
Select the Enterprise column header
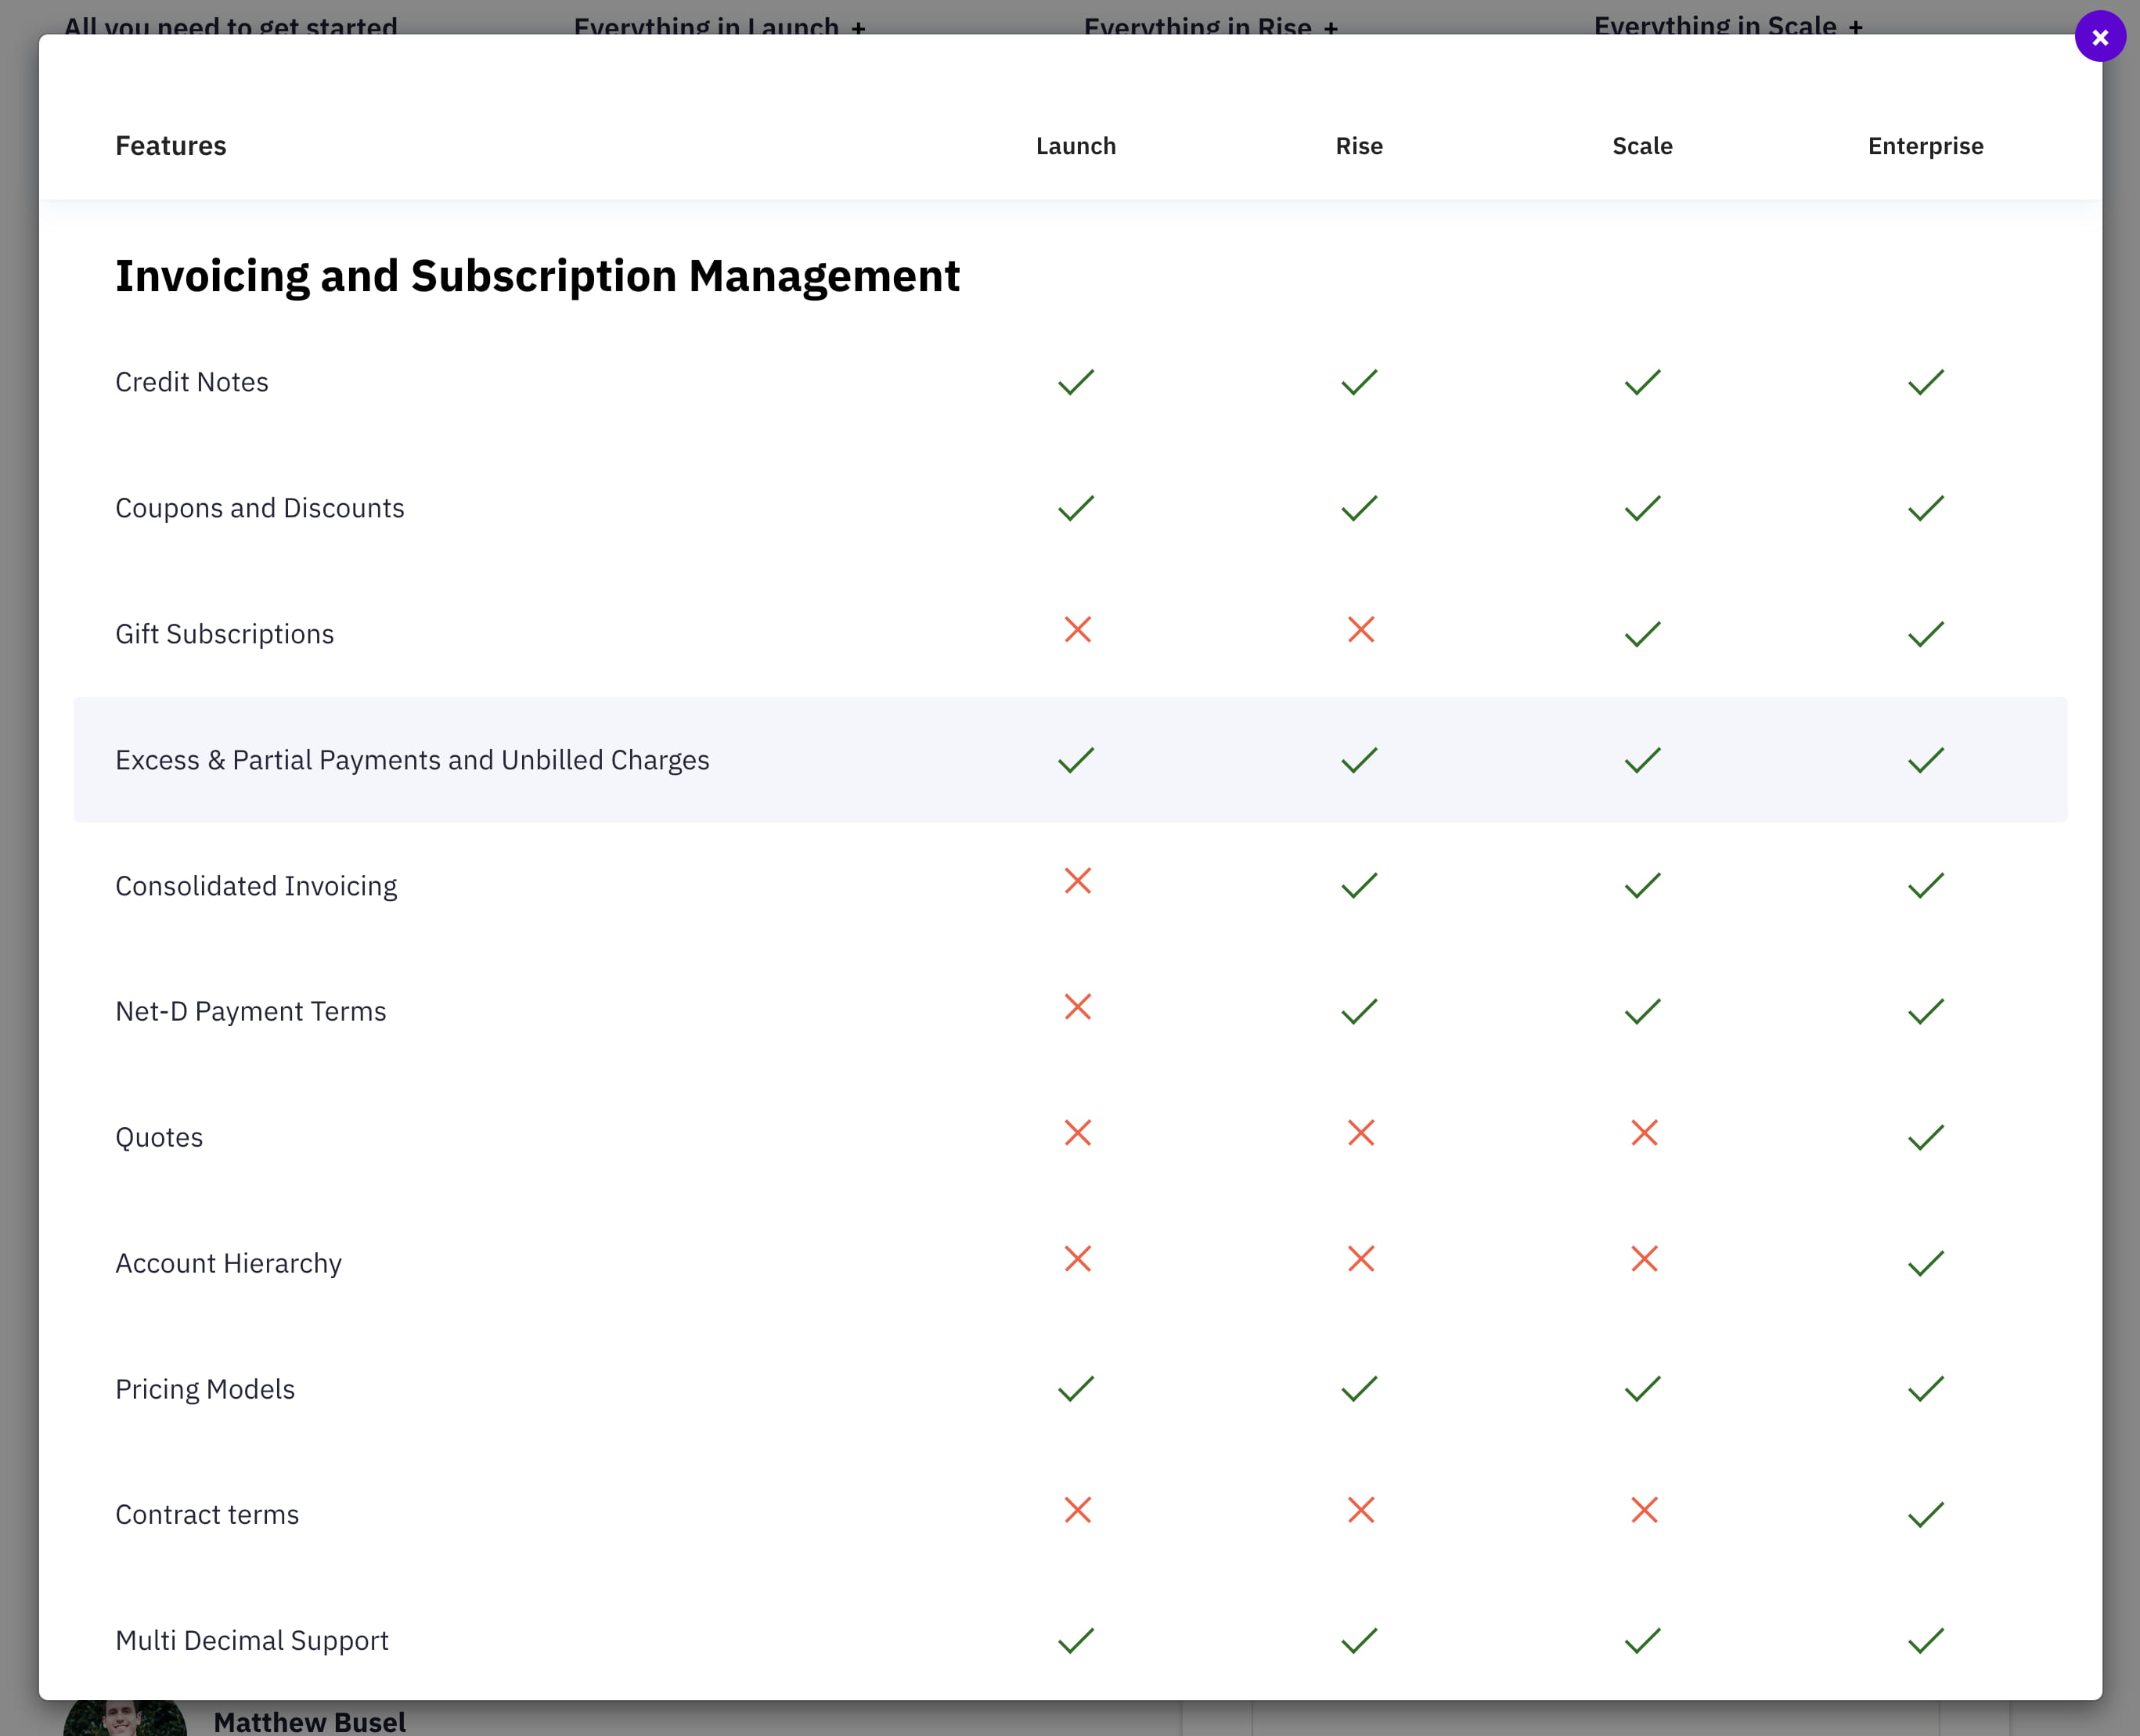click(1925, 146)
